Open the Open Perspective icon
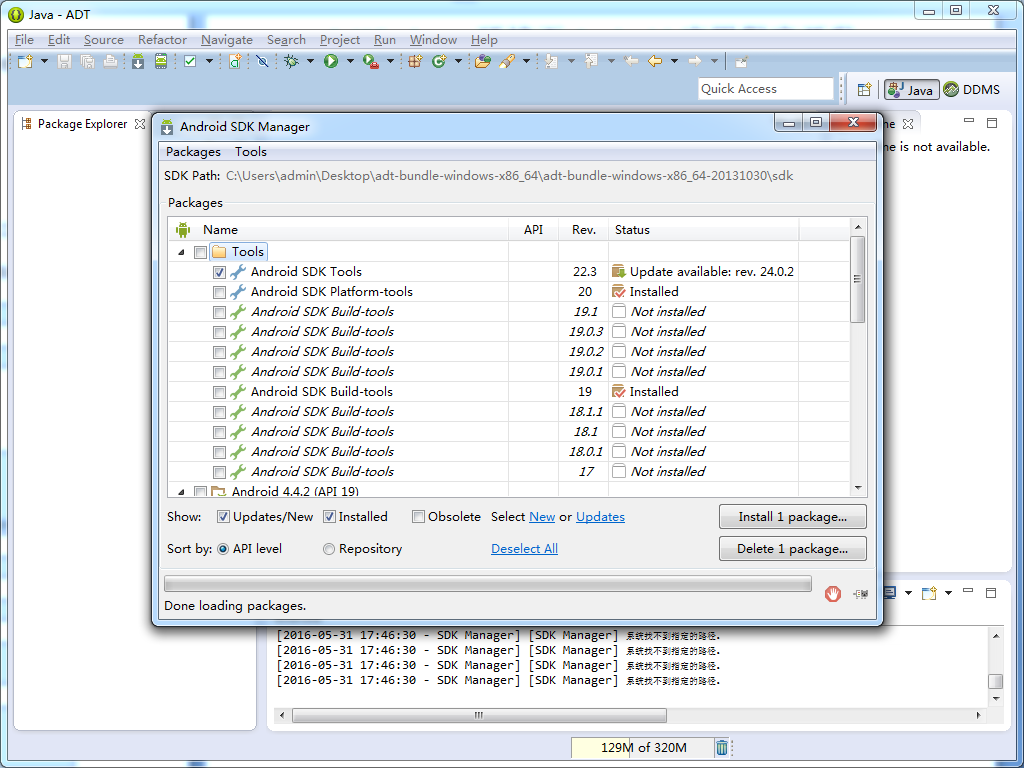1024x768 pixels. coord(864,89)
